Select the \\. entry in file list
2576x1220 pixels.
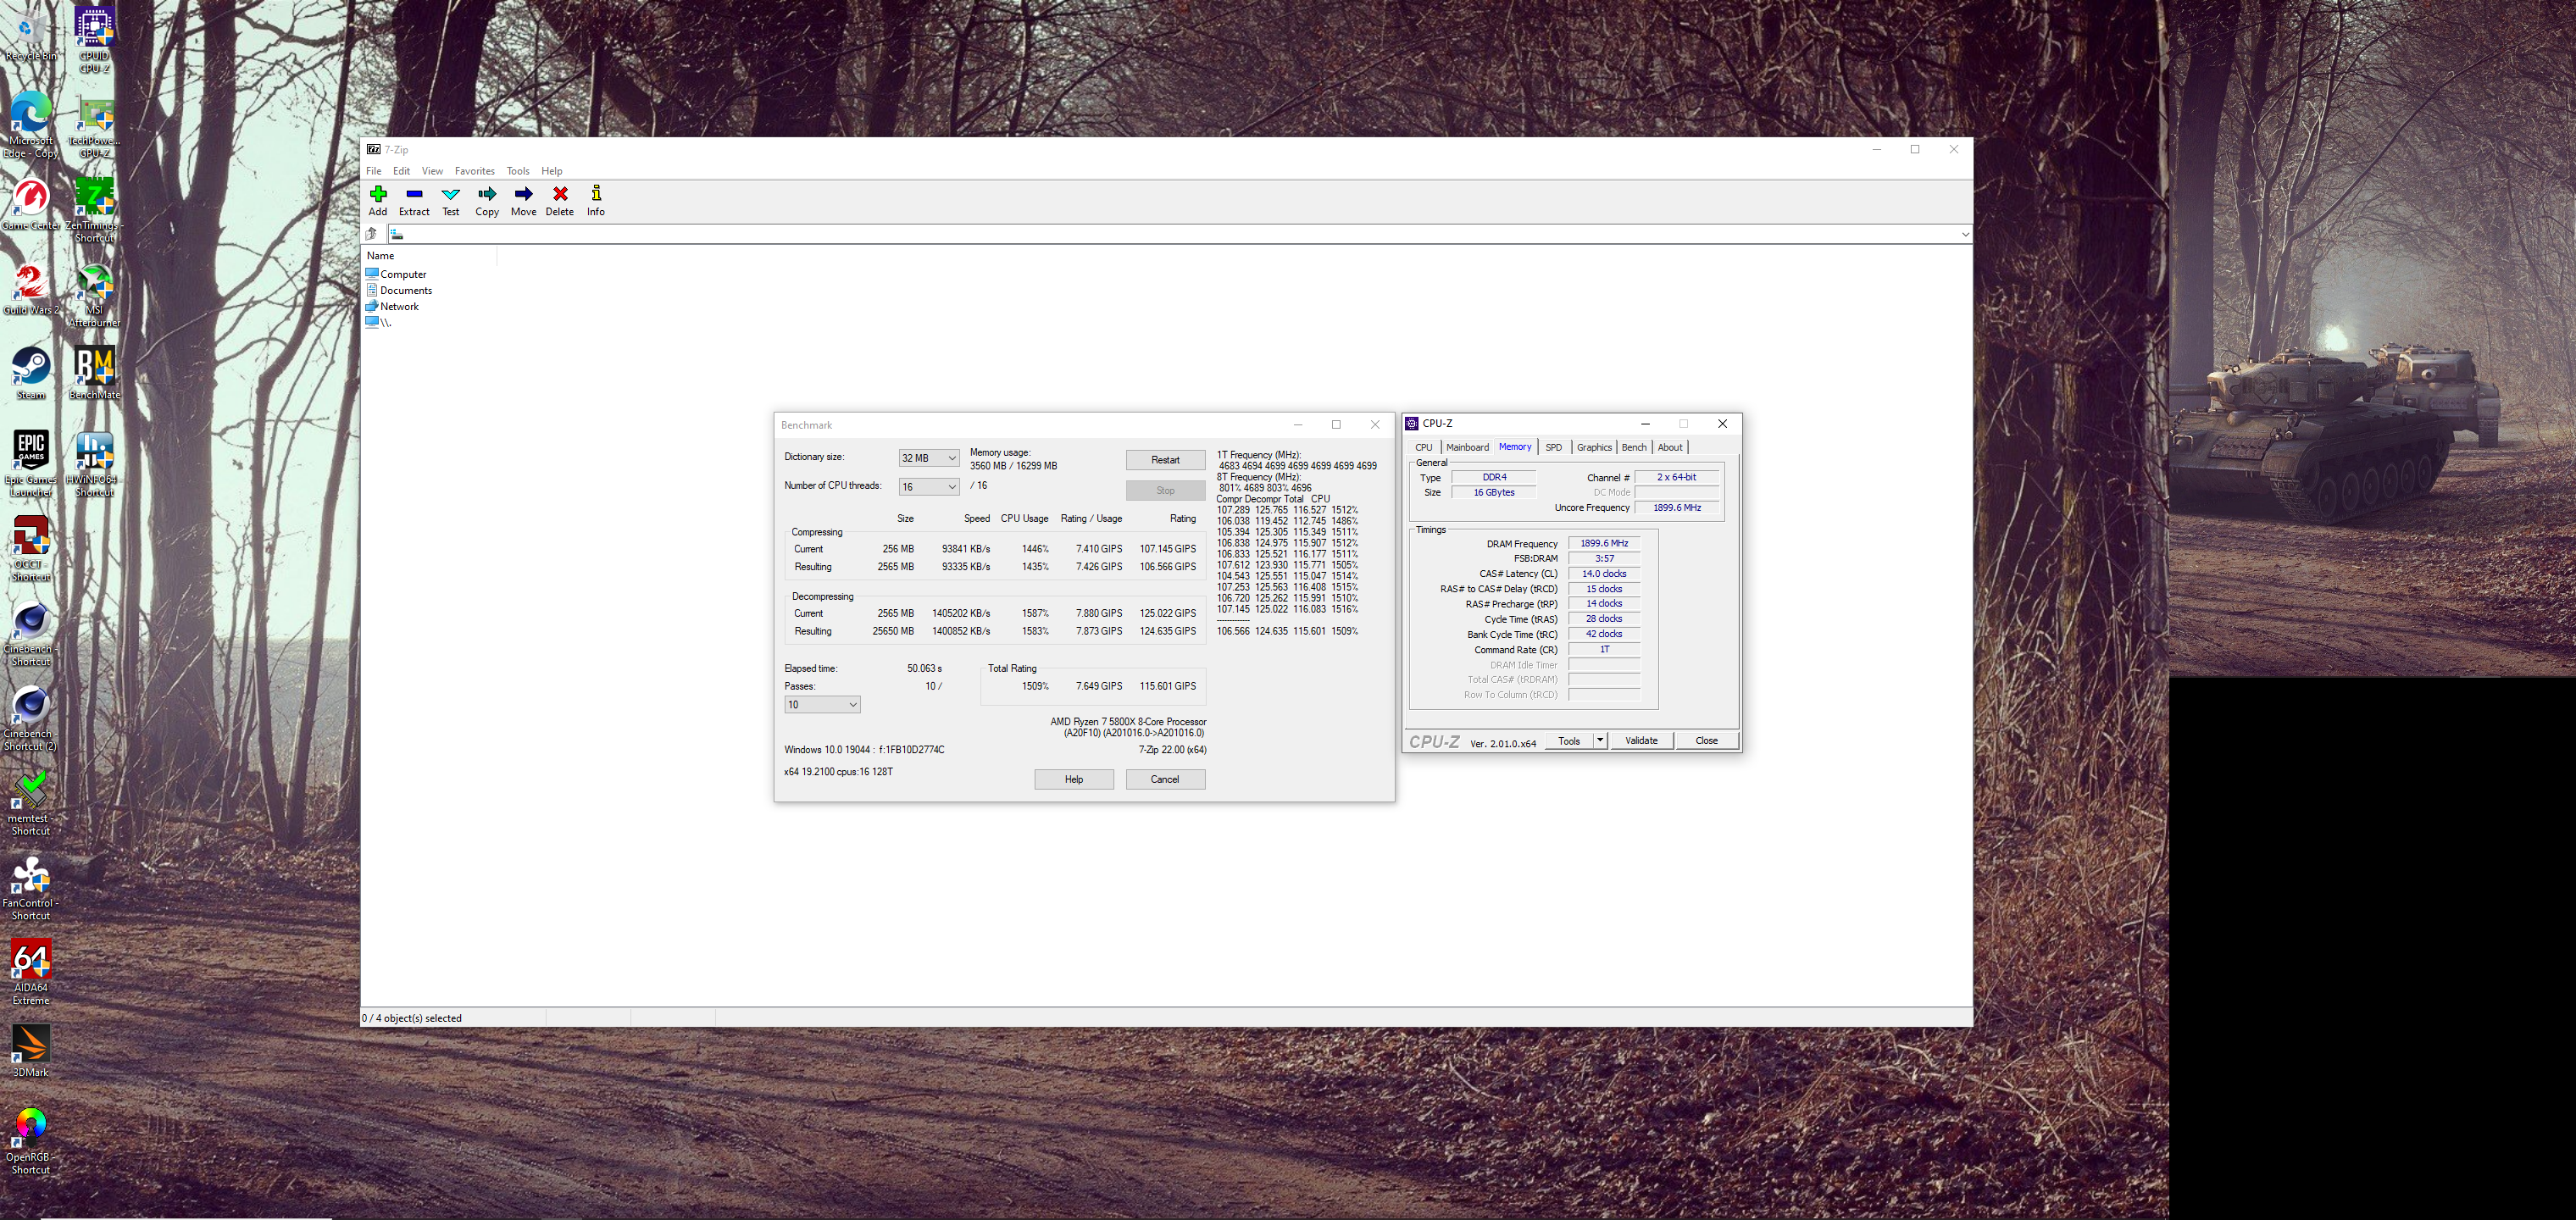(x=379, y=322)
